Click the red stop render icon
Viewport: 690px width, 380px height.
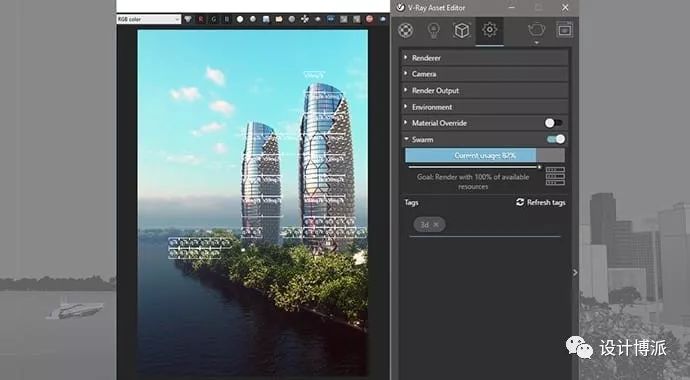370,19
